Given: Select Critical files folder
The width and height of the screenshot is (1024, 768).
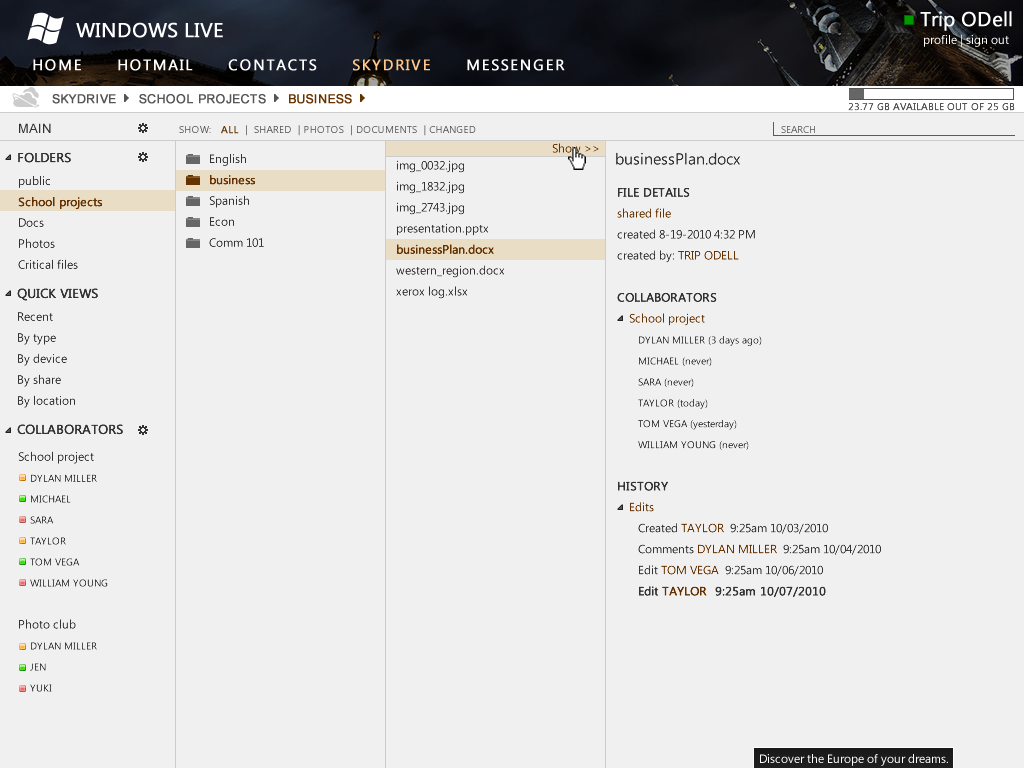Looking at the screenshot, I should tap(48, 264).
